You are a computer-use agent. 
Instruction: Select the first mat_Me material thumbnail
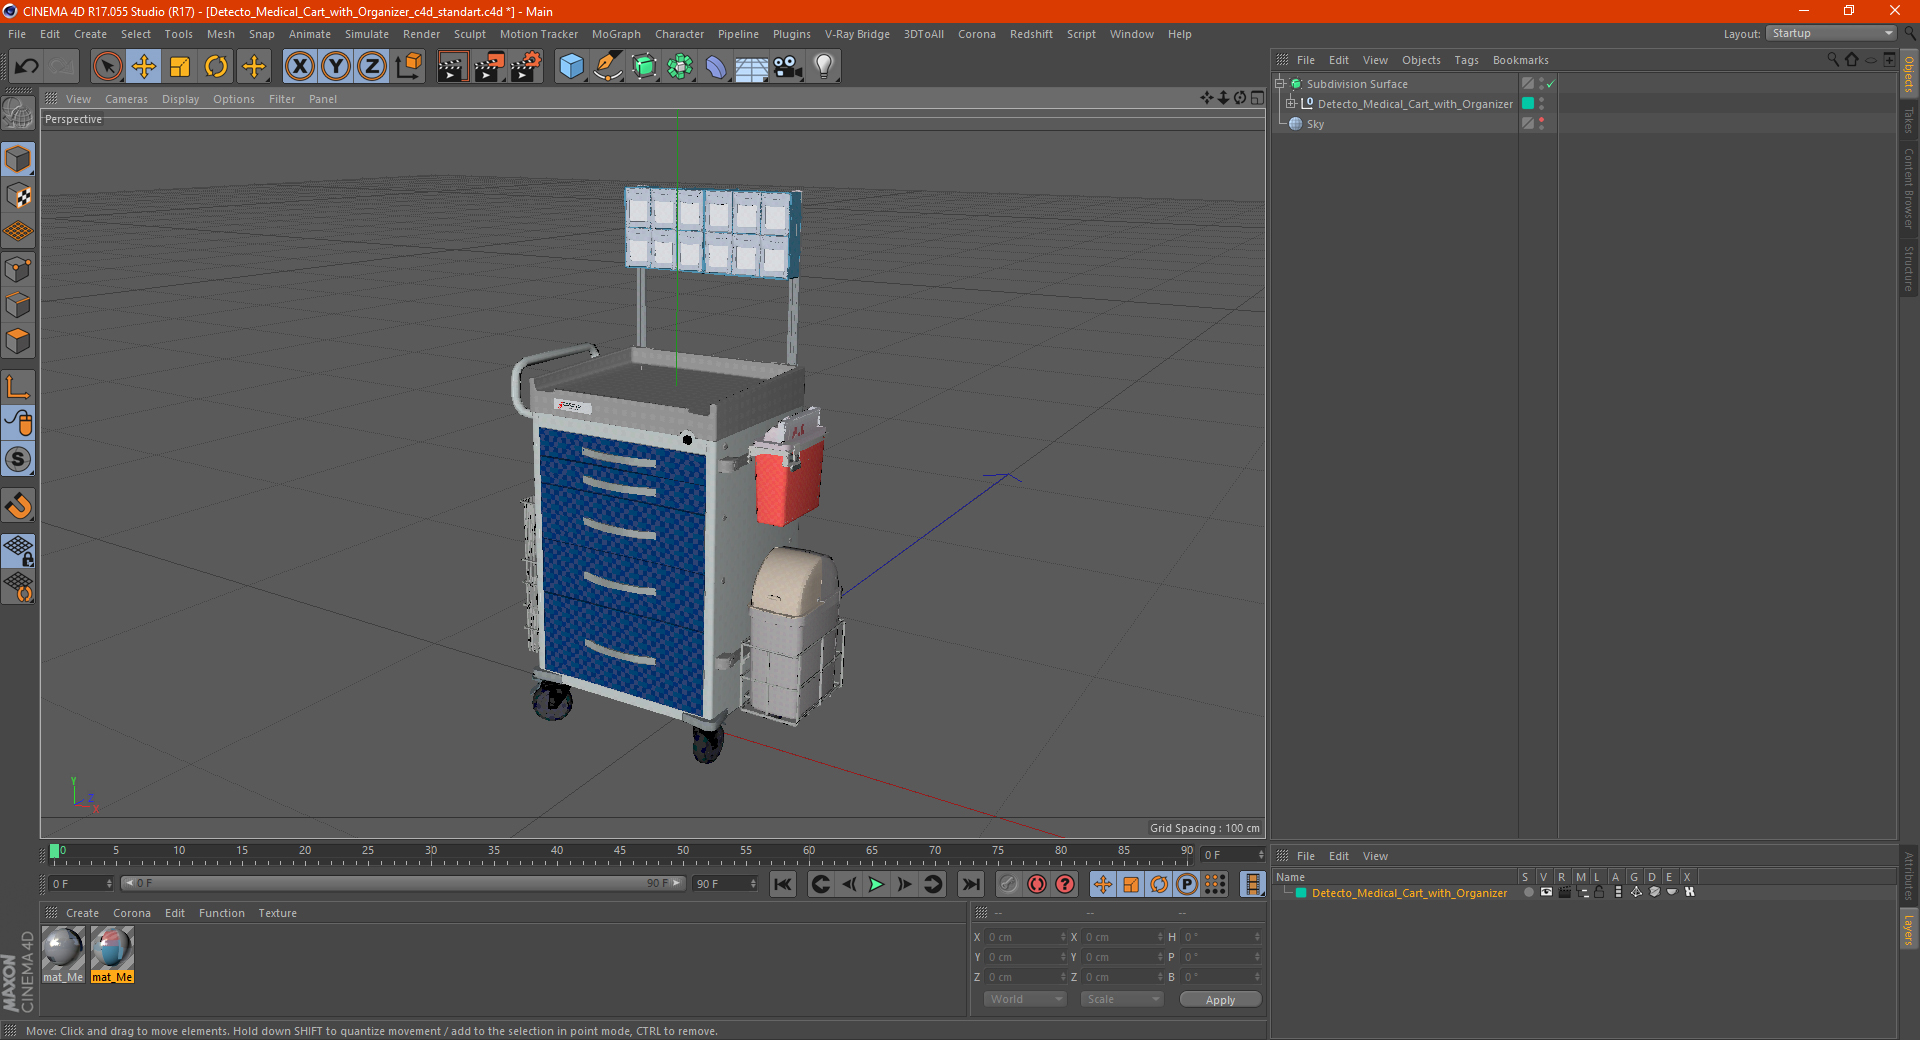(x=63, y=954)
